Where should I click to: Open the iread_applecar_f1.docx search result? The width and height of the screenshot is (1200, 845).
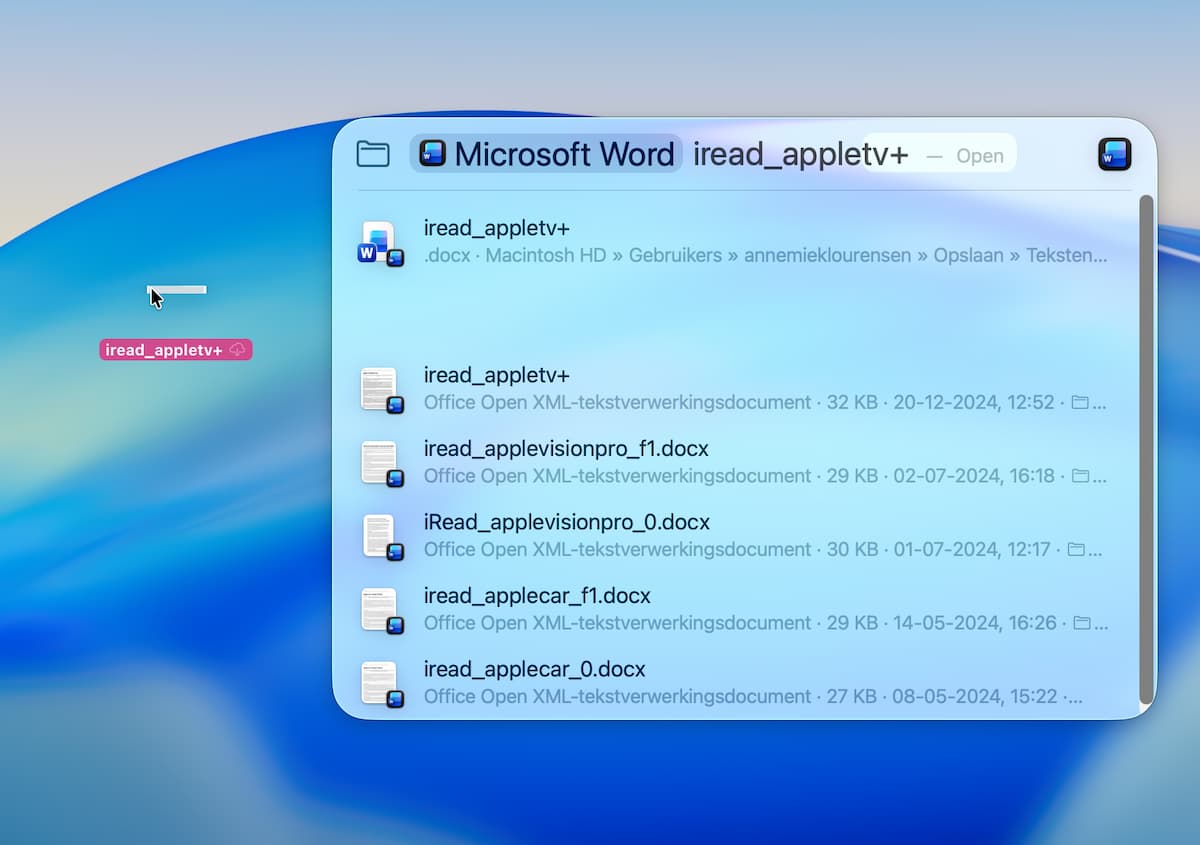pyautogui.click(x=537, y=596)
